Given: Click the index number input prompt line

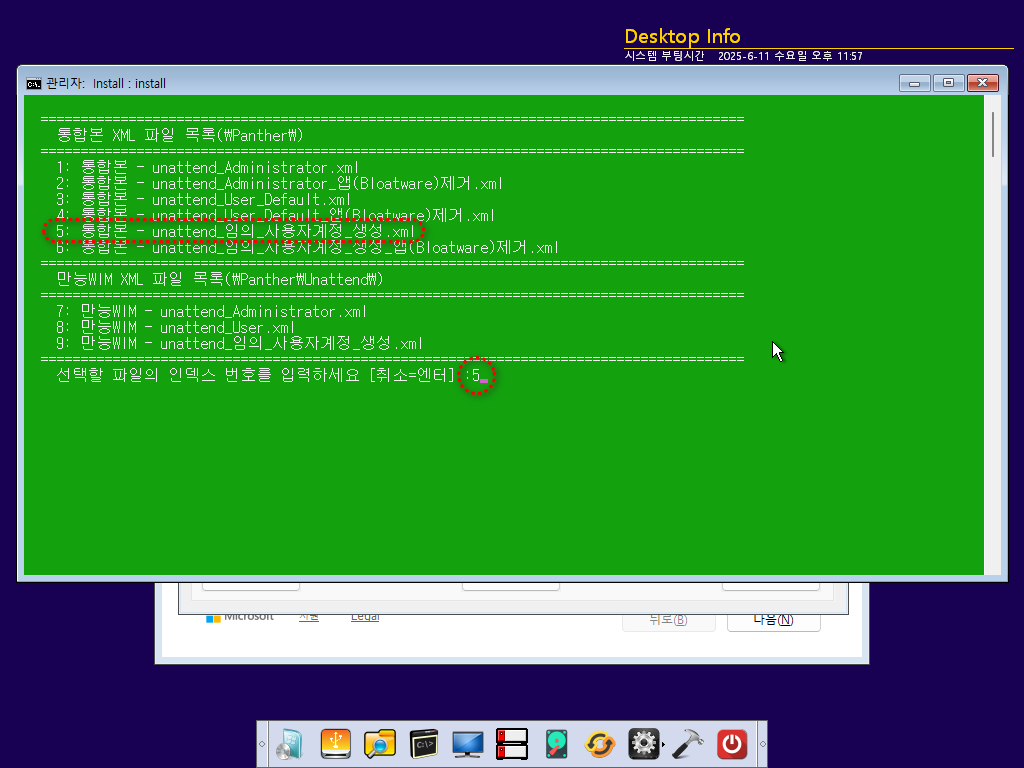Looking at the screenshot, I should click(272, 376).
